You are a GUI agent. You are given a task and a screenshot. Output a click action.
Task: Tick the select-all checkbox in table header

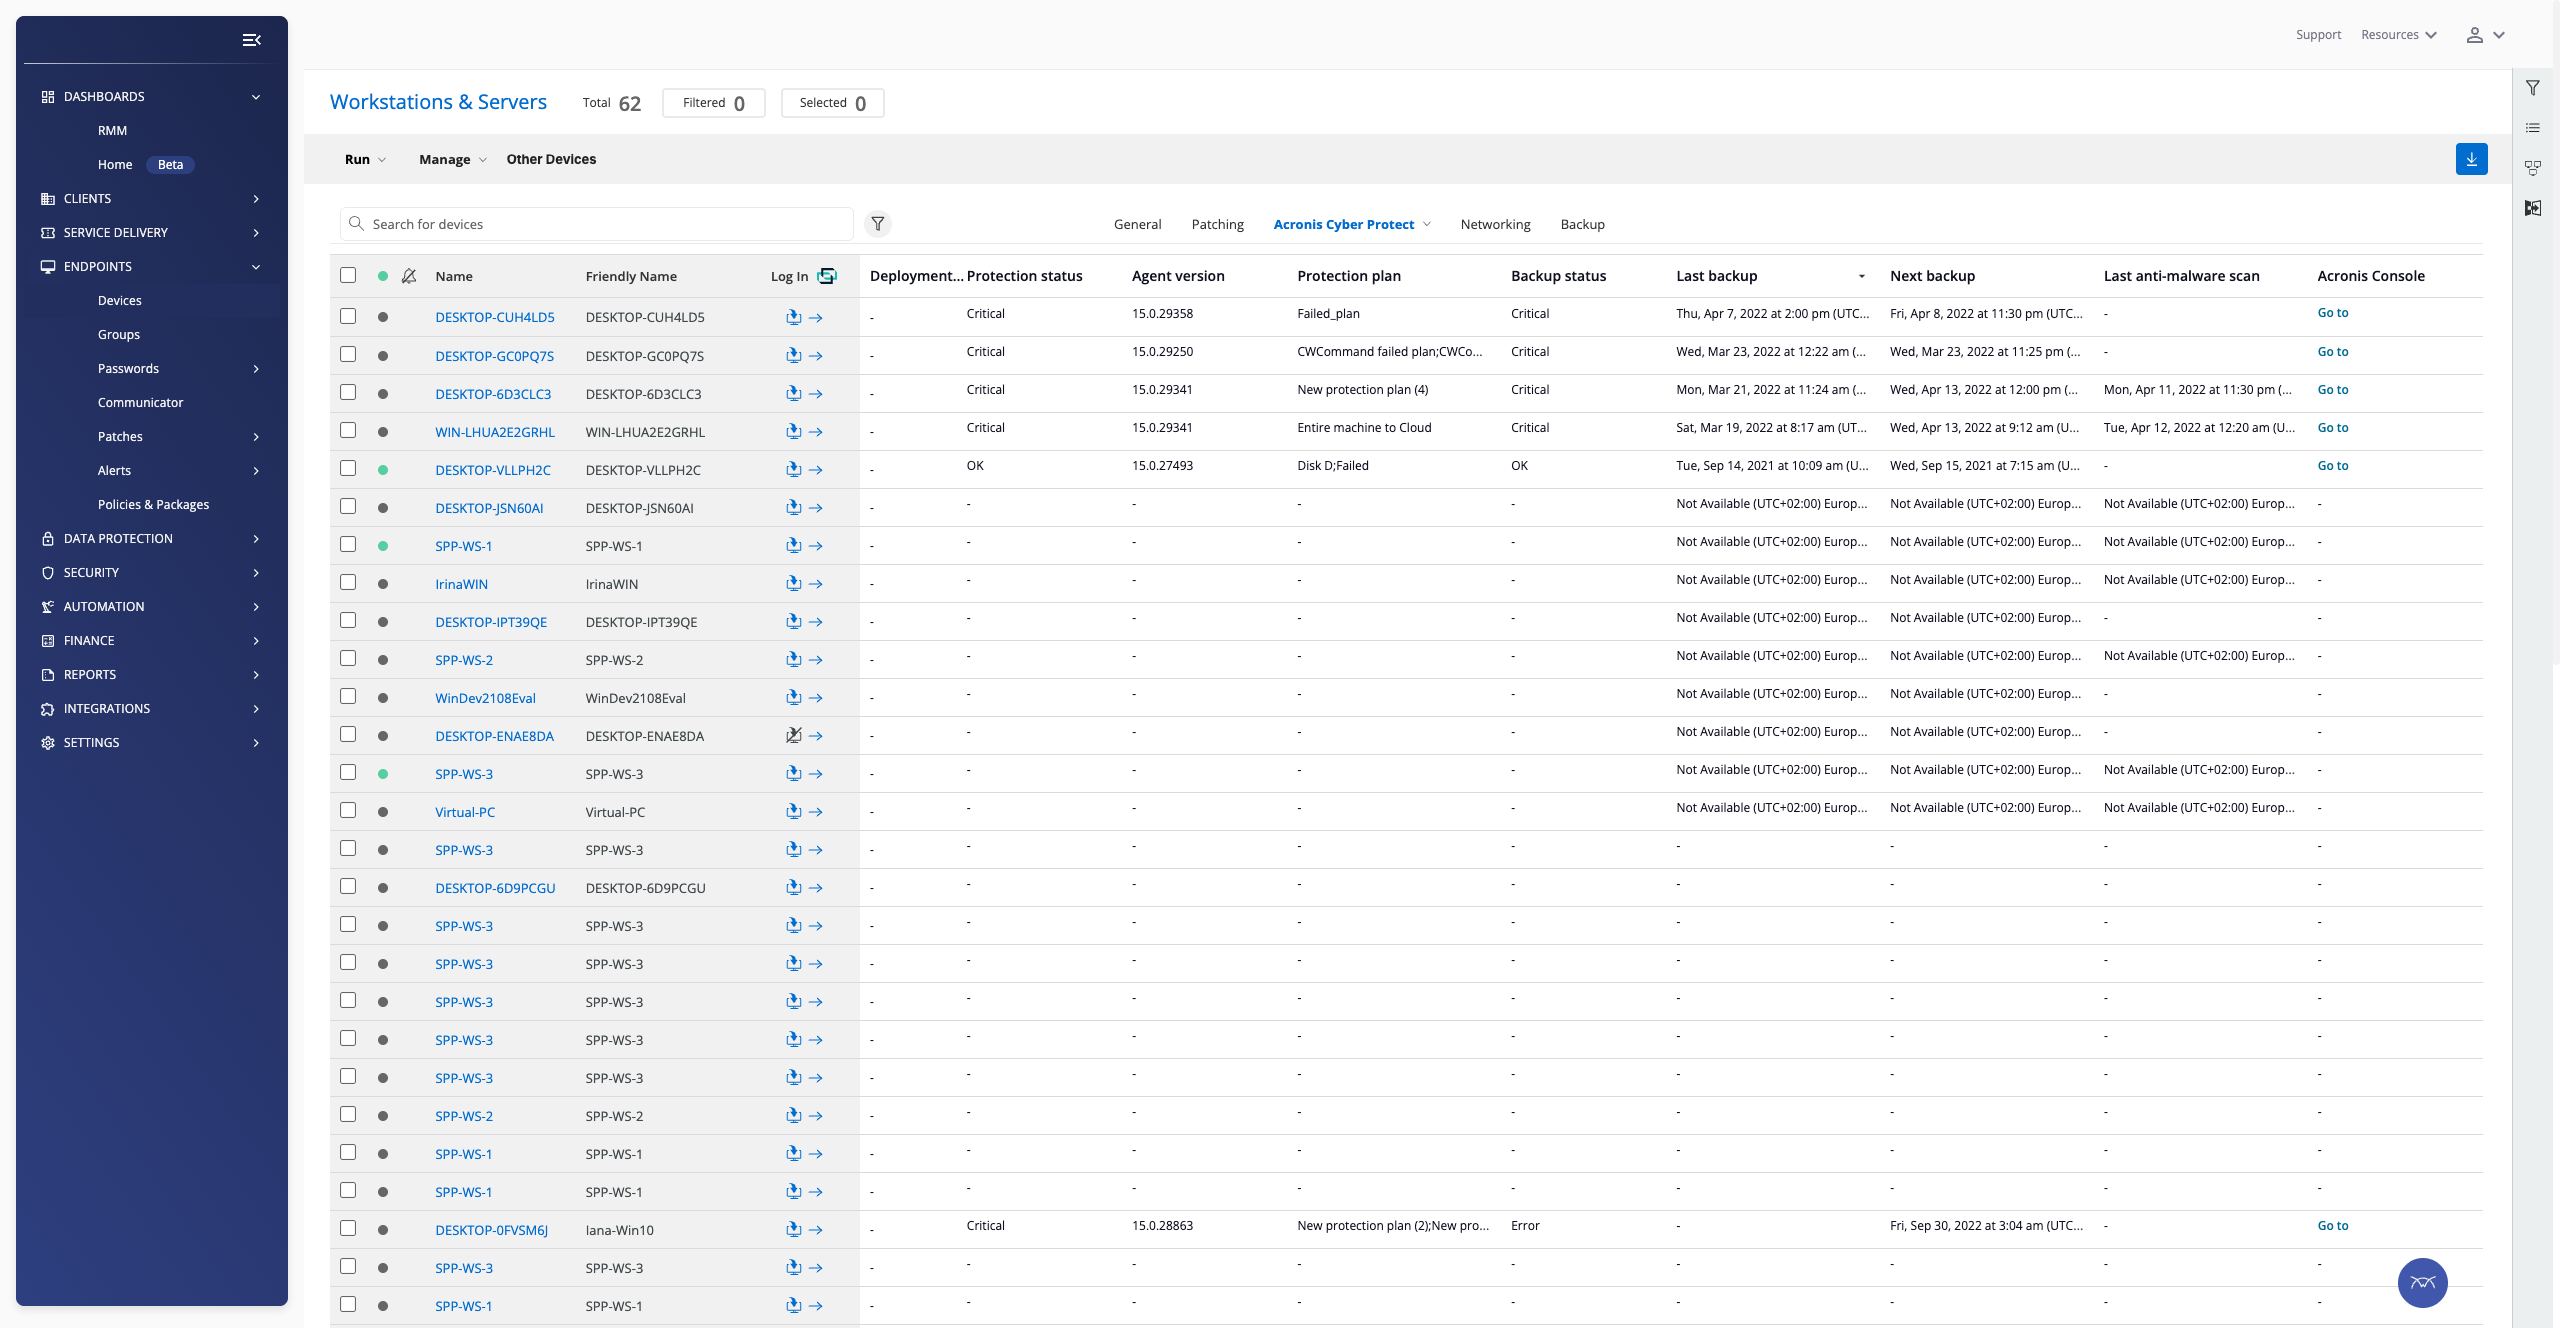coord(348,275)
